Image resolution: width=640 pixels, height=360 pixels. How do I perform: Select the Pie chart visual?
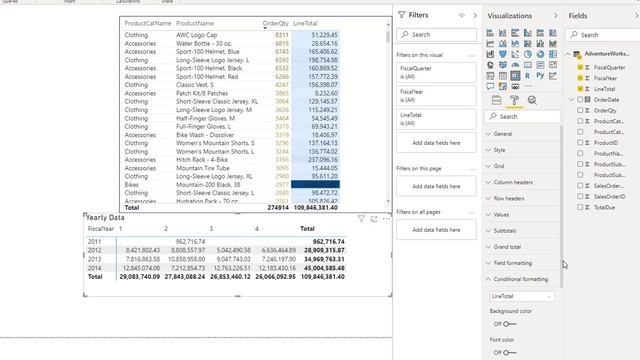528,54
